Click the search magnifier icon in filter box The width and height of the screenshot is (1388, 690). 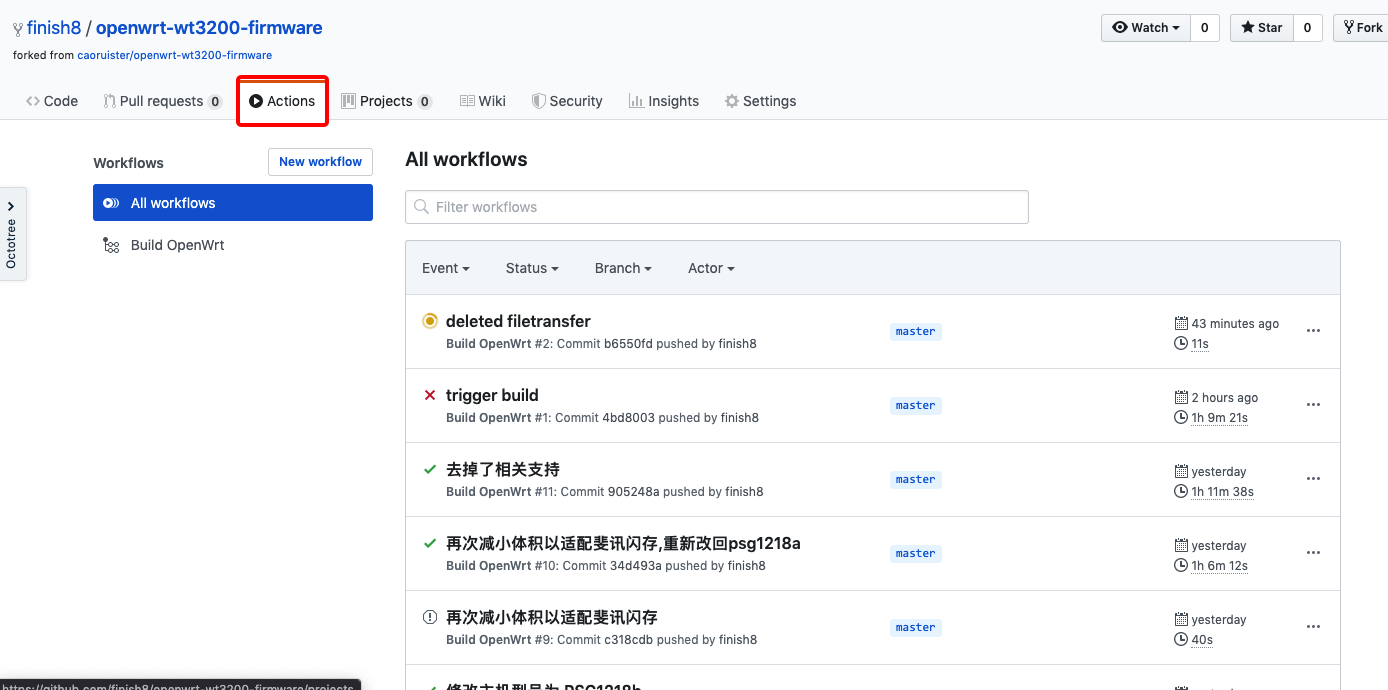tap(422, 207)
